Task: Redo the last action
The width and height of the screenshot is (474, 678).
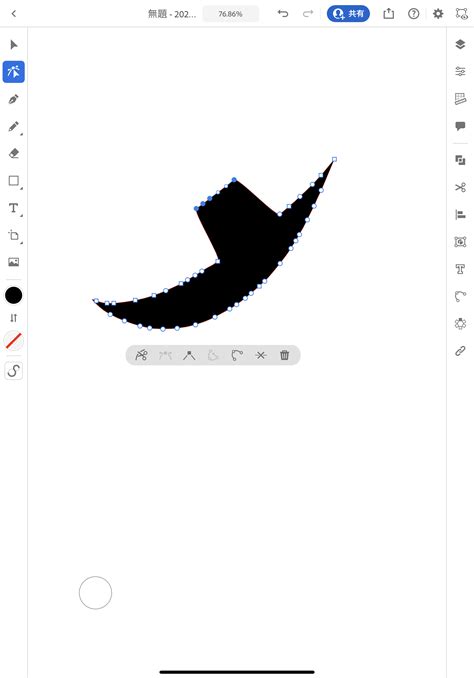Action: tap(307, 13)
